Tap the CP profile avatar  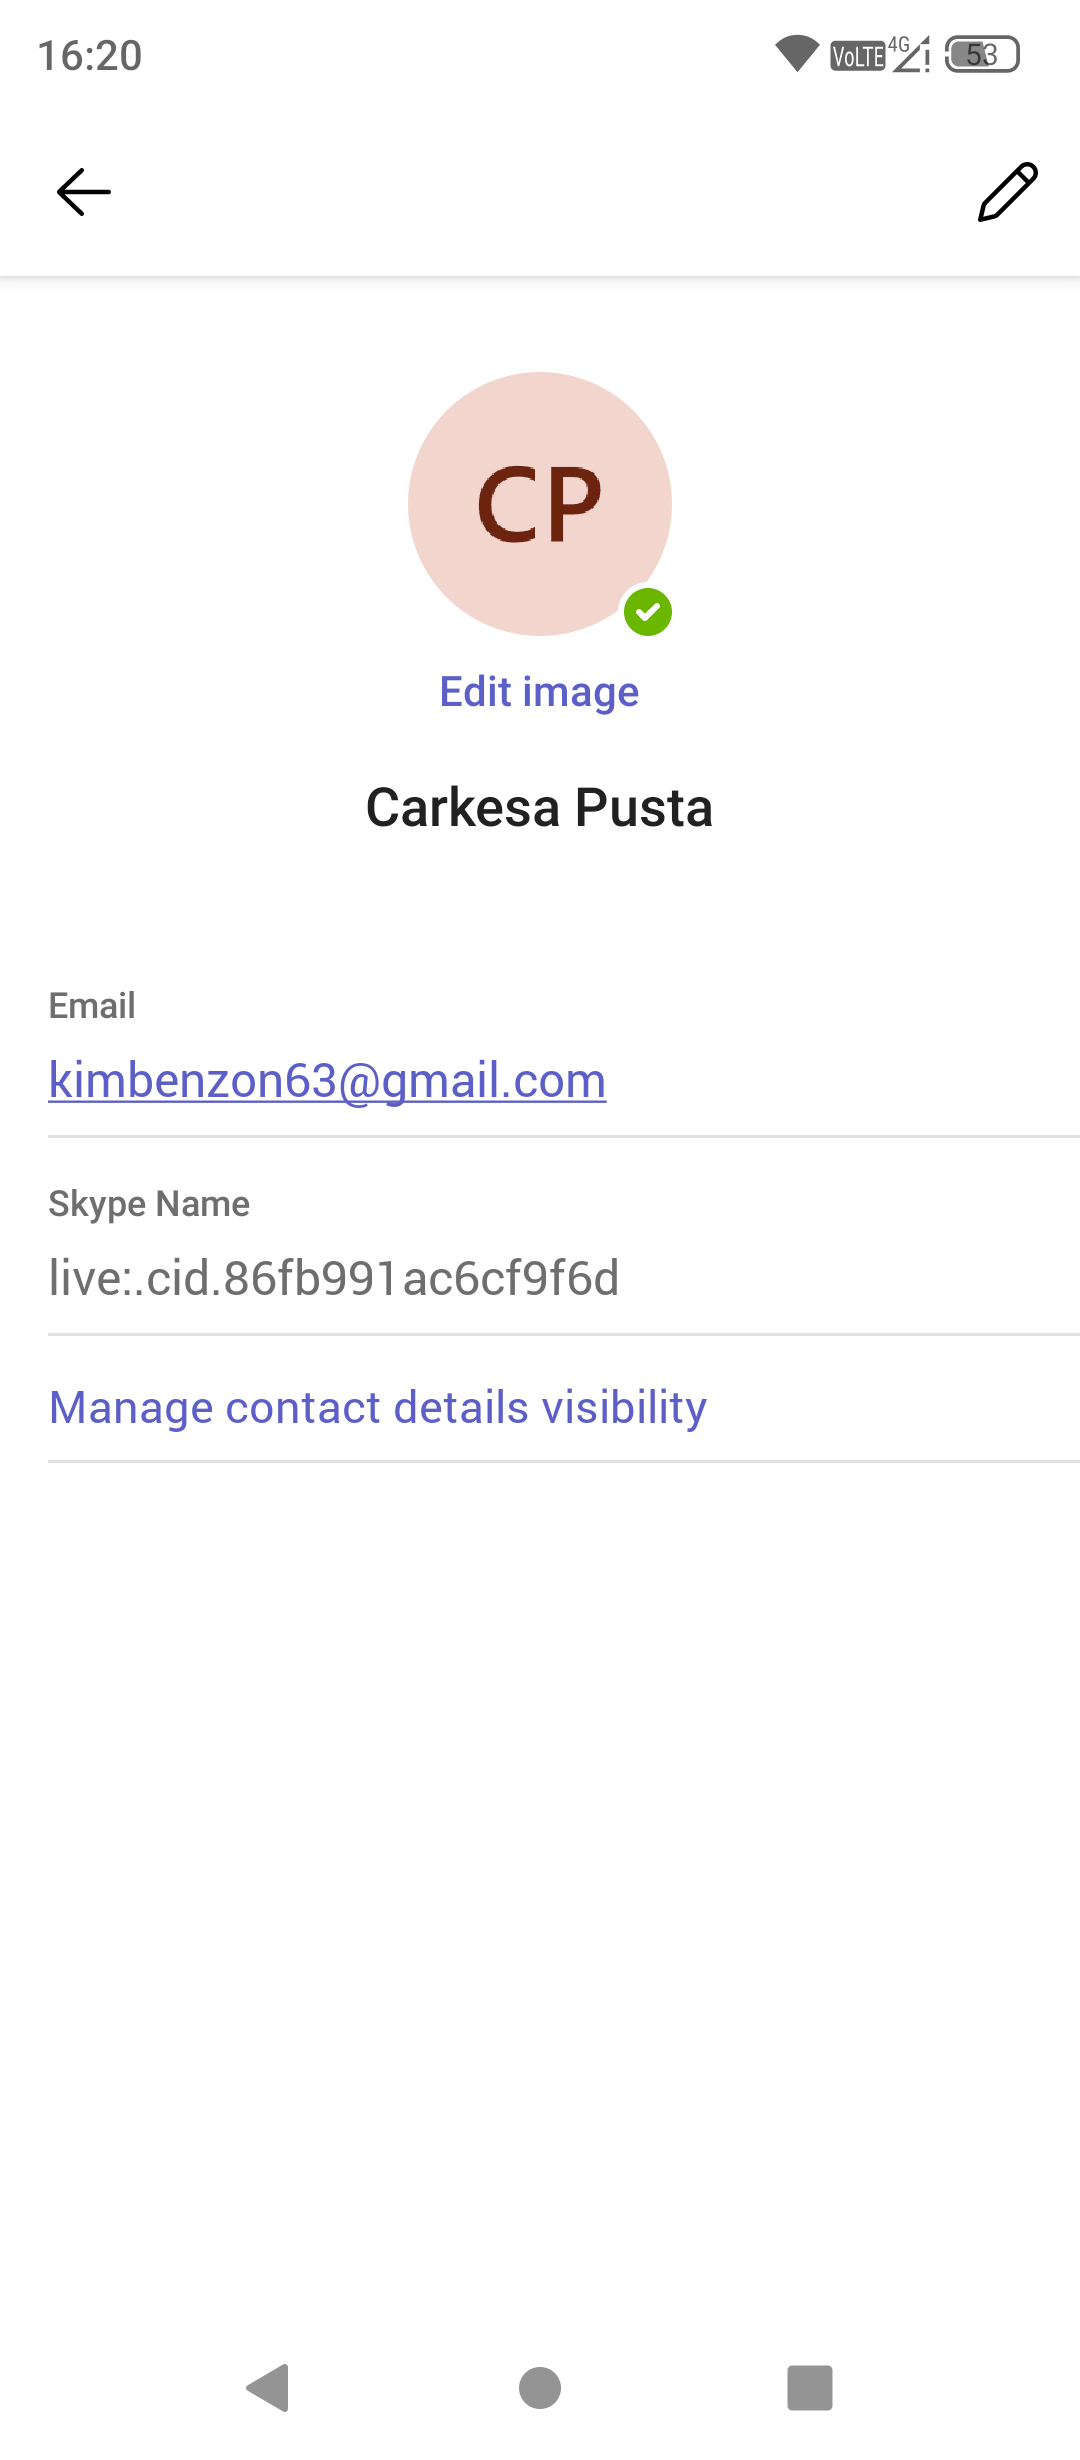[539, 503]
